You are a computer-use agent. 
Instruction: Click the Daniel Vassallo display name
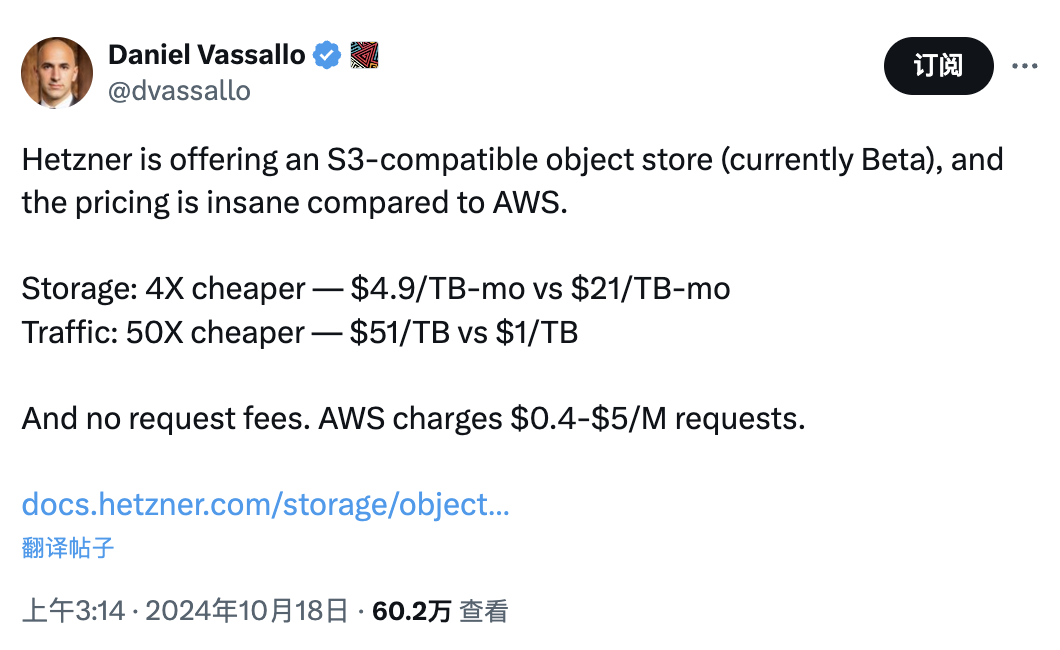point(206,55)
